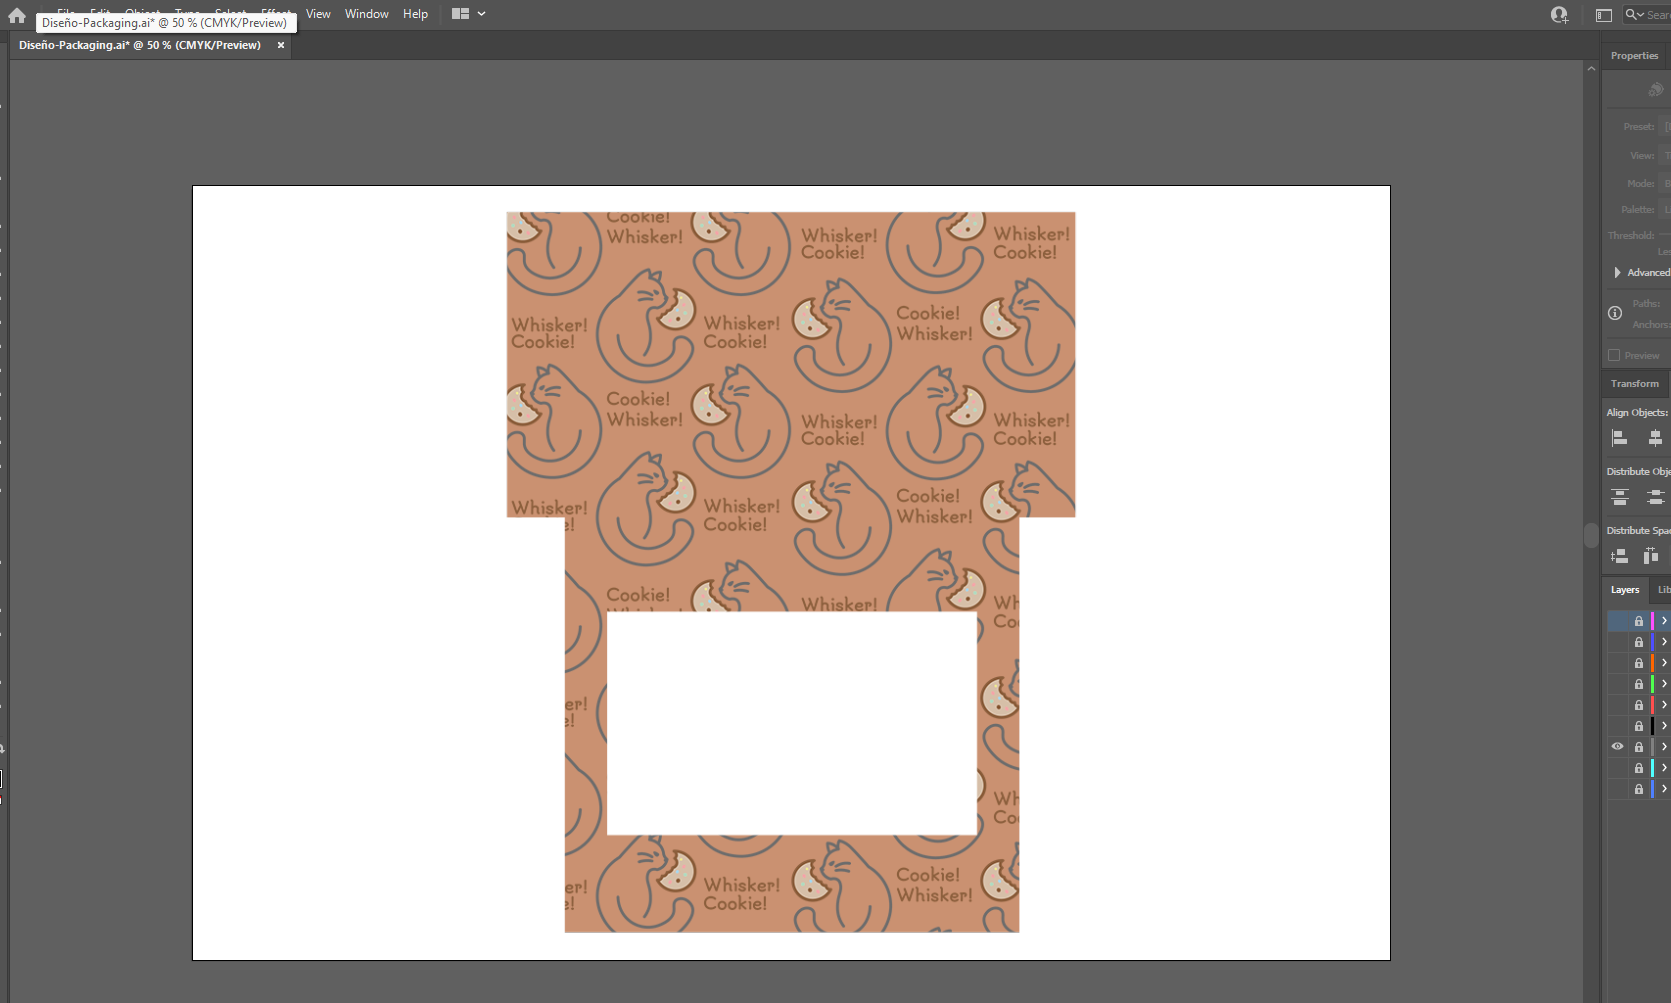The image size is (1671, 1003).
Task: Click the vertical distribute top icon
Action: pos(1620,497)
